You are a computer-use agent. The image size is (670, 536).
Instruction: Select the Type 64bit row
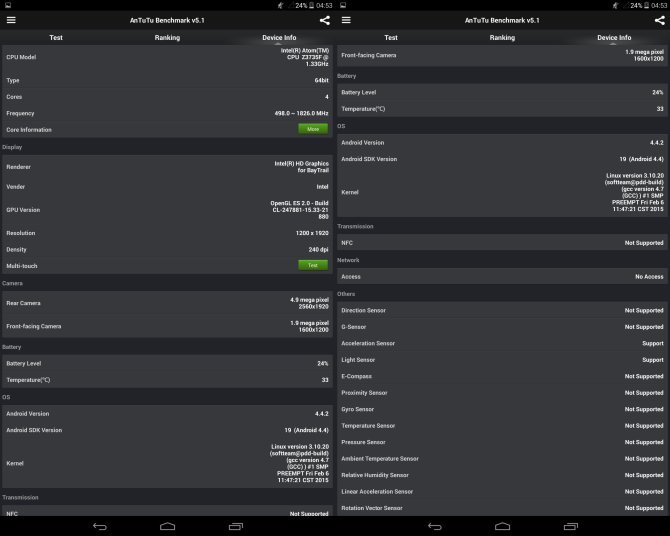pos(168,80)
